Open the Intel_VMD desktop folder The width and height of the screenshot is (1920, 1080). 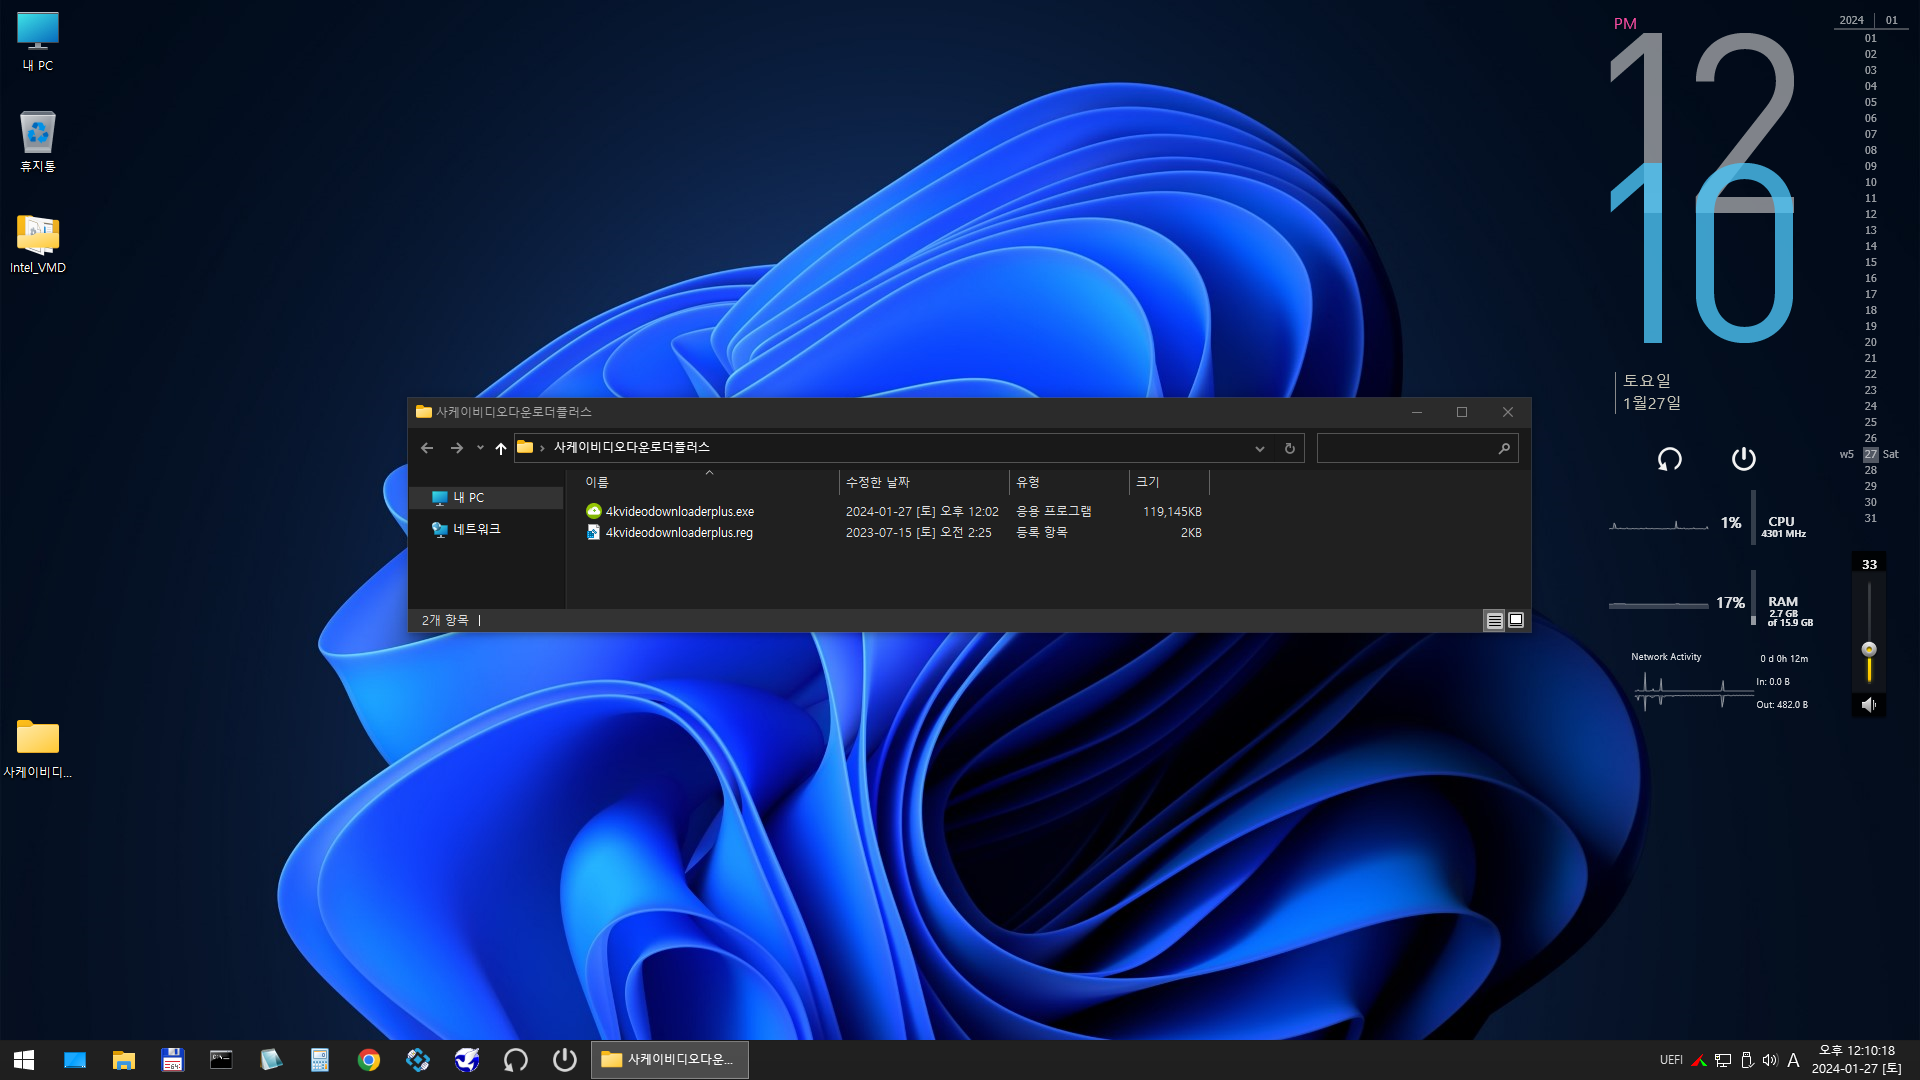(38, 243)
